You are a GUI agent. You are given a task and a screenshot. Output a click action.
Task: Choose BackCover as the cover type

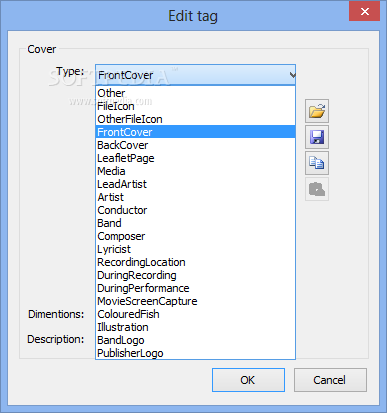pos(195,145)
